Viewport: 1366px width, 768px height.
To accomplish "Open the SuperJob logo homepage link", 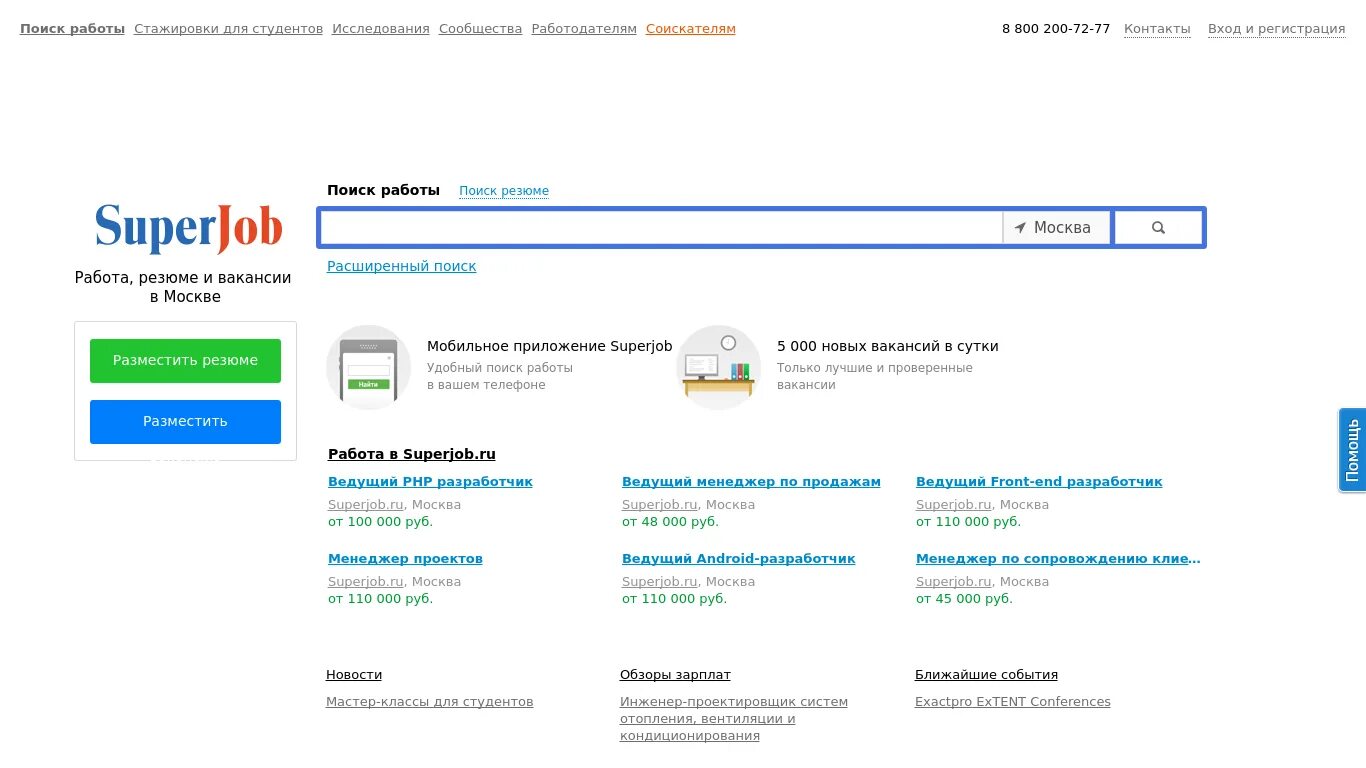I will tap(188, 227).
